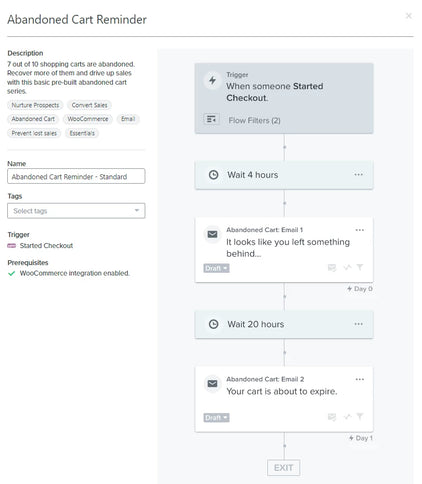The height and width of the screenshot is (484, 422).
Task: Click analytics icon on Email 2
Action: pyautogui.click(x=347, y=417)
